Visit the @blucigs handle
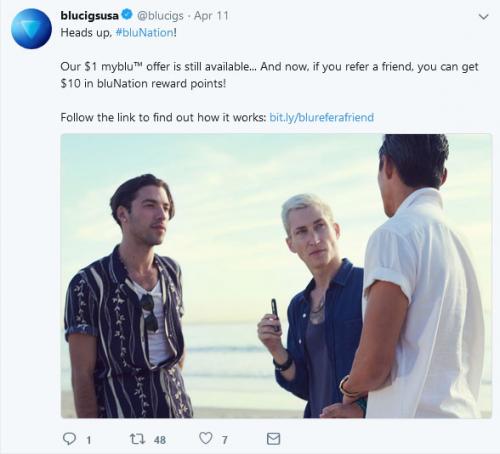 [160, 16]
